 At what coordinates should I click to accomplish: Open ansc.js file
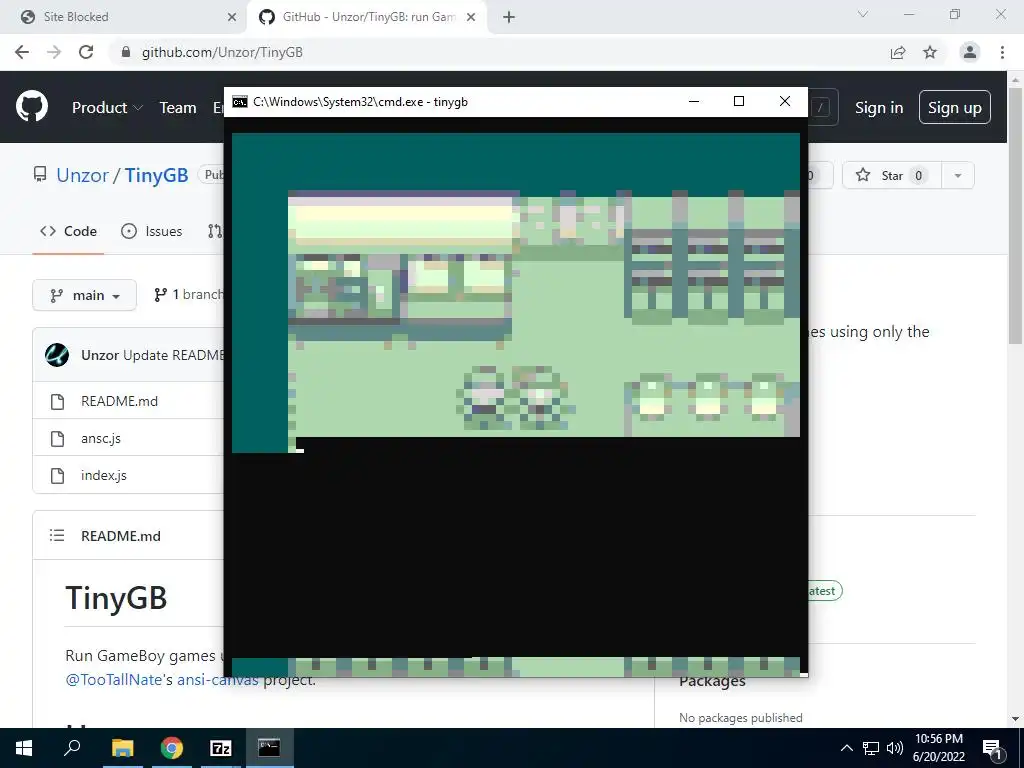coord(101,438)
